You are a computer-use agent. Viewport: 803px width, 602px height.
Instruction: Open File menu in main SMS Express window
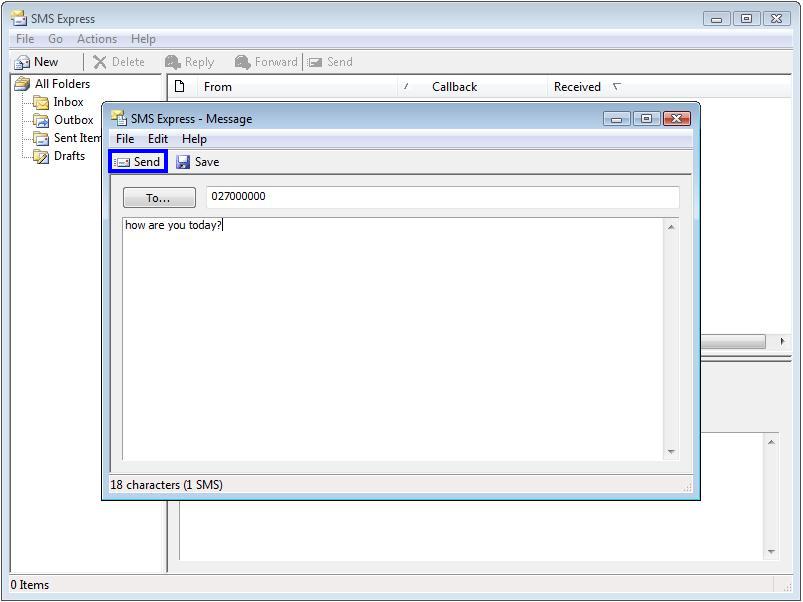pyautogui.click(x=25, y=39)
